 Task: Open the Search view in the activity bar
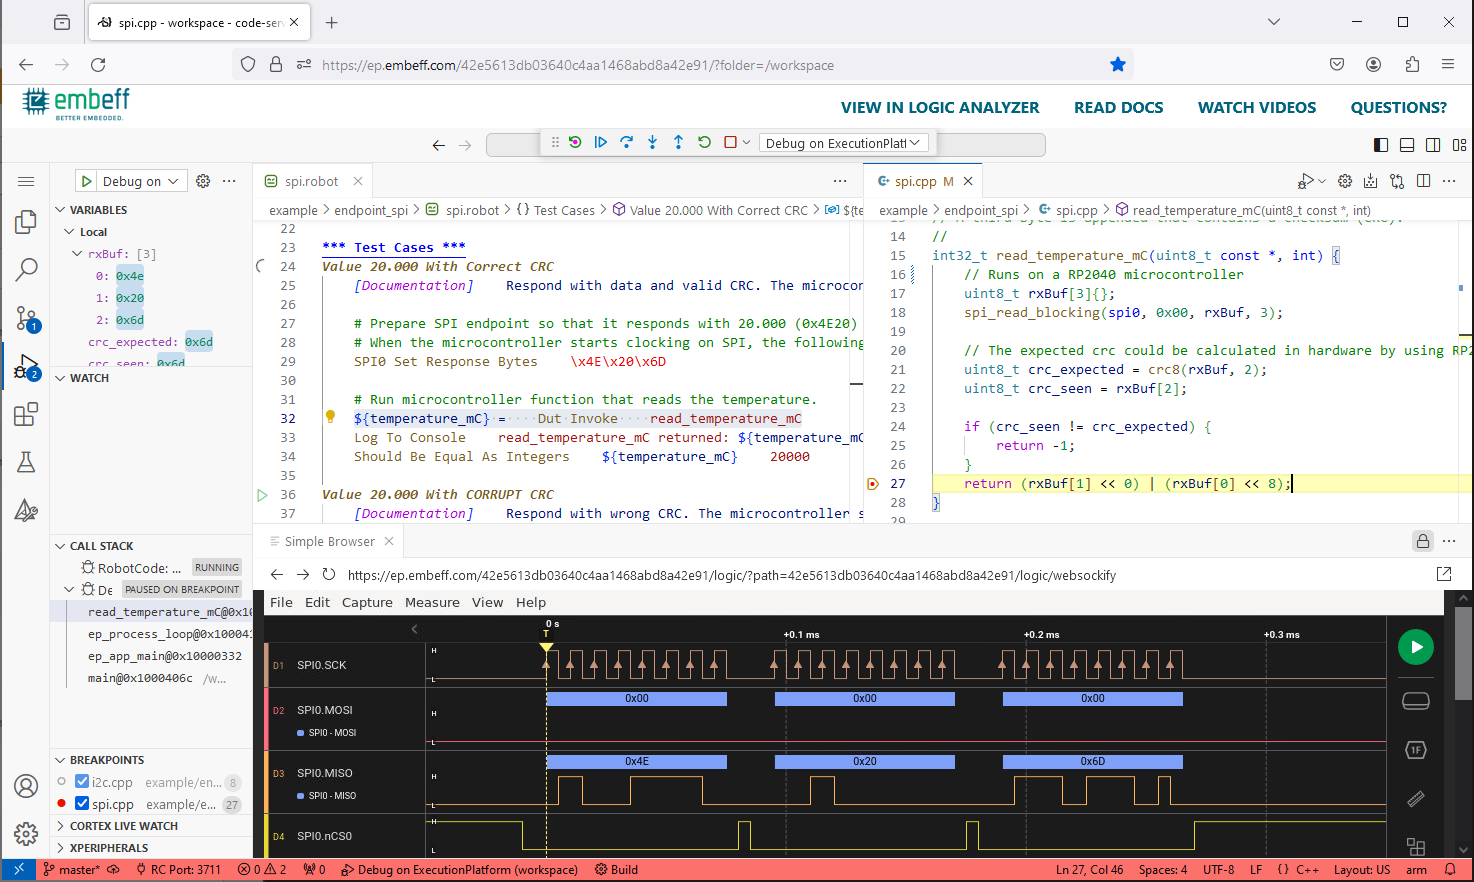[x=26, y=269]
